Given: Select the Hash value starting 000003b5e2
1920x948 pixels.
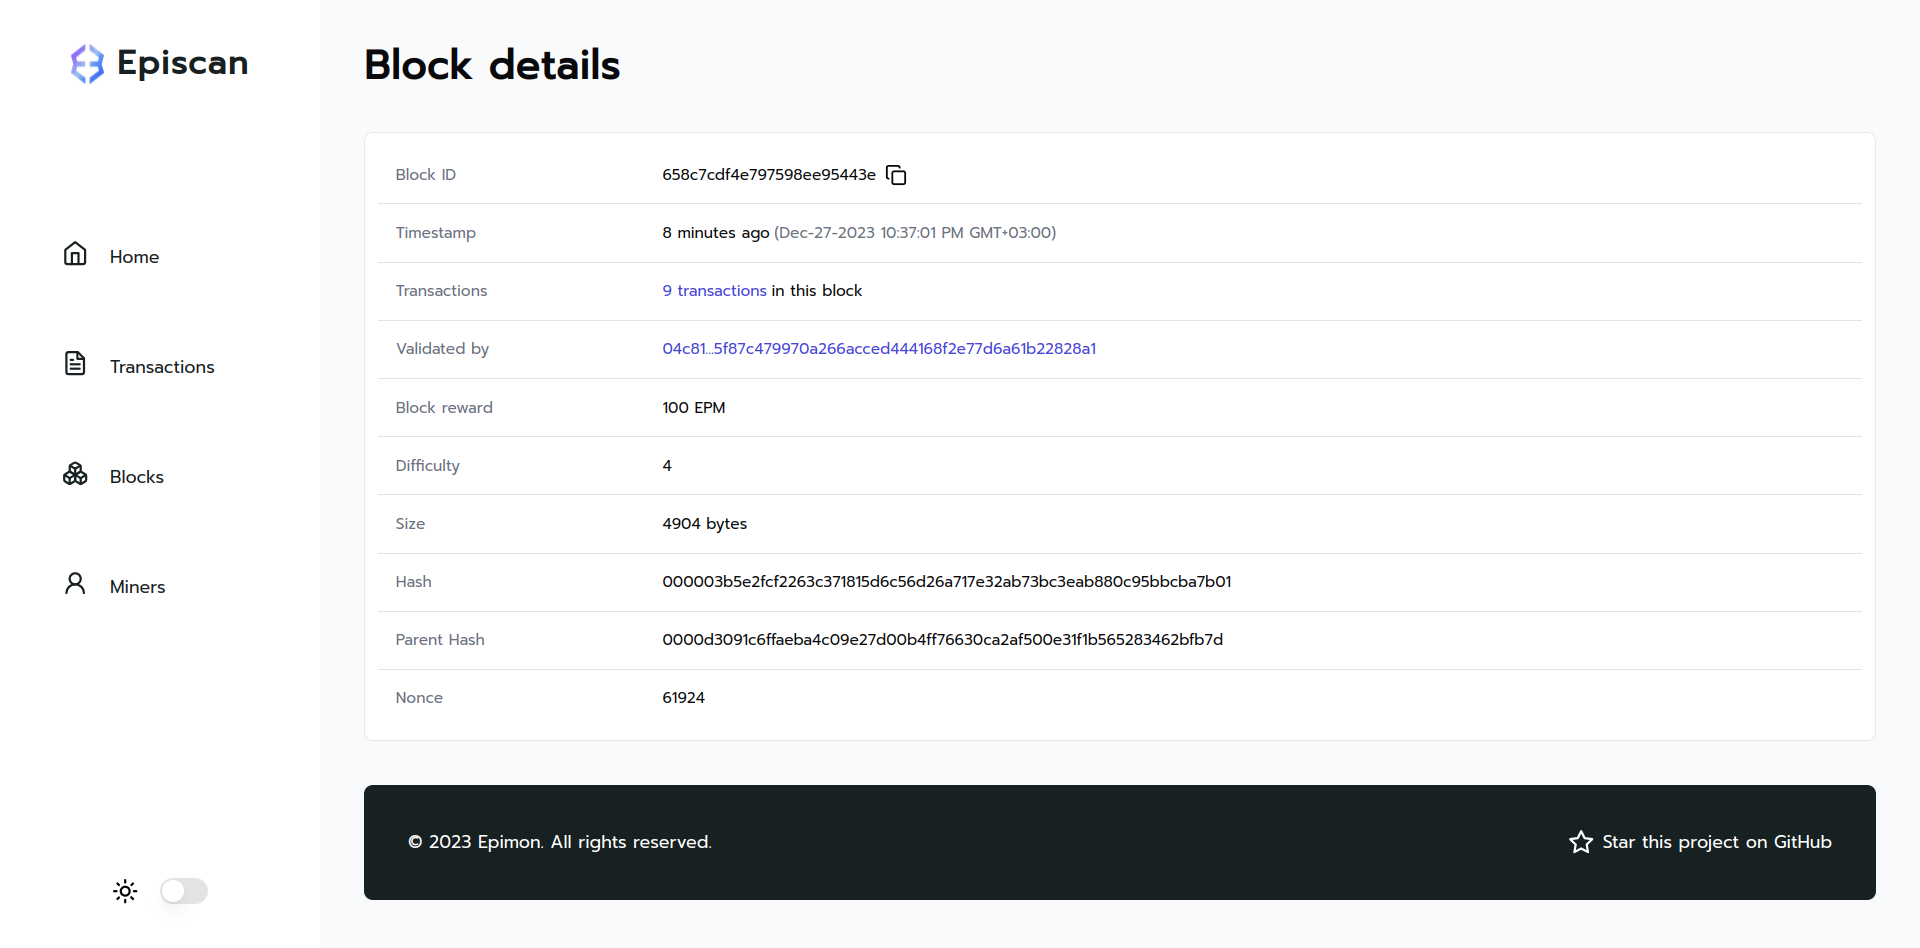Looking at the screenshot, I should (x=947, y=582).
